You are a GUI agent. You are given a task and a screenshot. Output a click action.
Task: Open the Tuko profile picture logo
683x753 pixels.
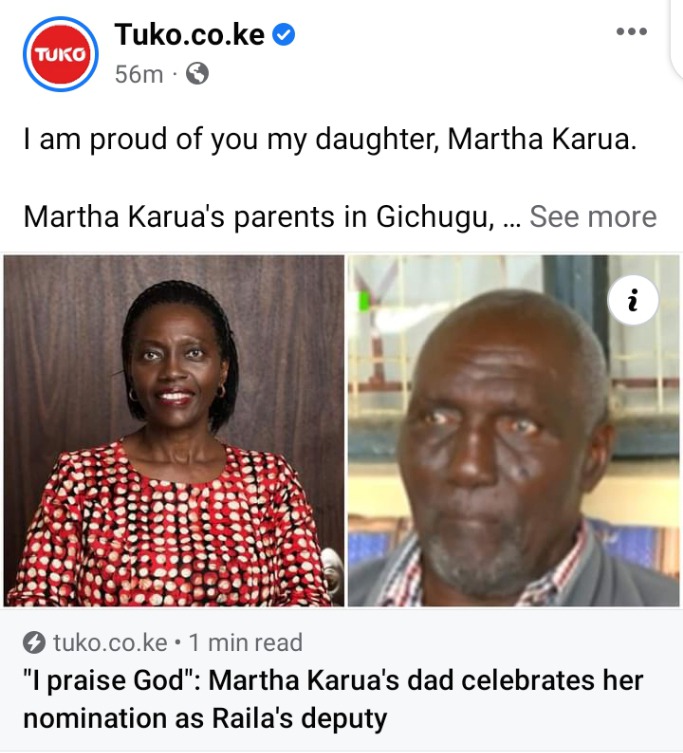click(61, 54)
